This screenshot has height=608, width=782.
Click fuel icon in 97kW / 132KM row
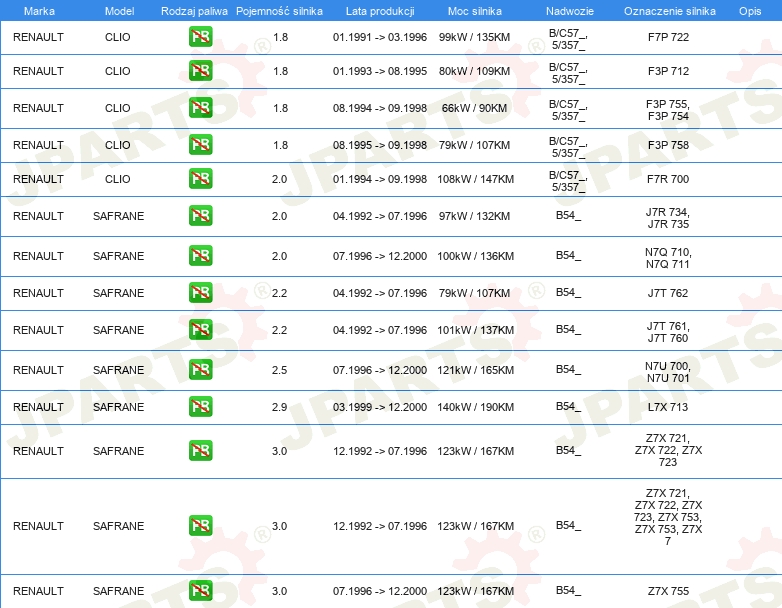coord(200,215)
